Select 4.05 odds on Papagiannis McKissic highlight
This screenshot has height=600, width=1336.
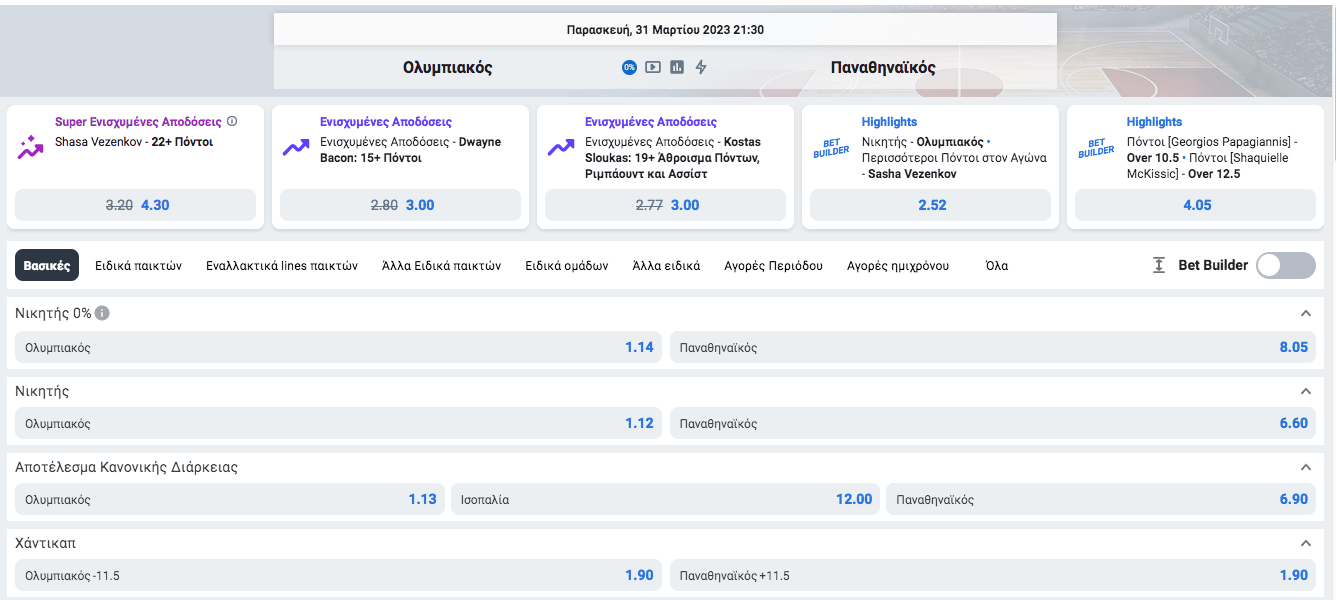coord(1195,205)
